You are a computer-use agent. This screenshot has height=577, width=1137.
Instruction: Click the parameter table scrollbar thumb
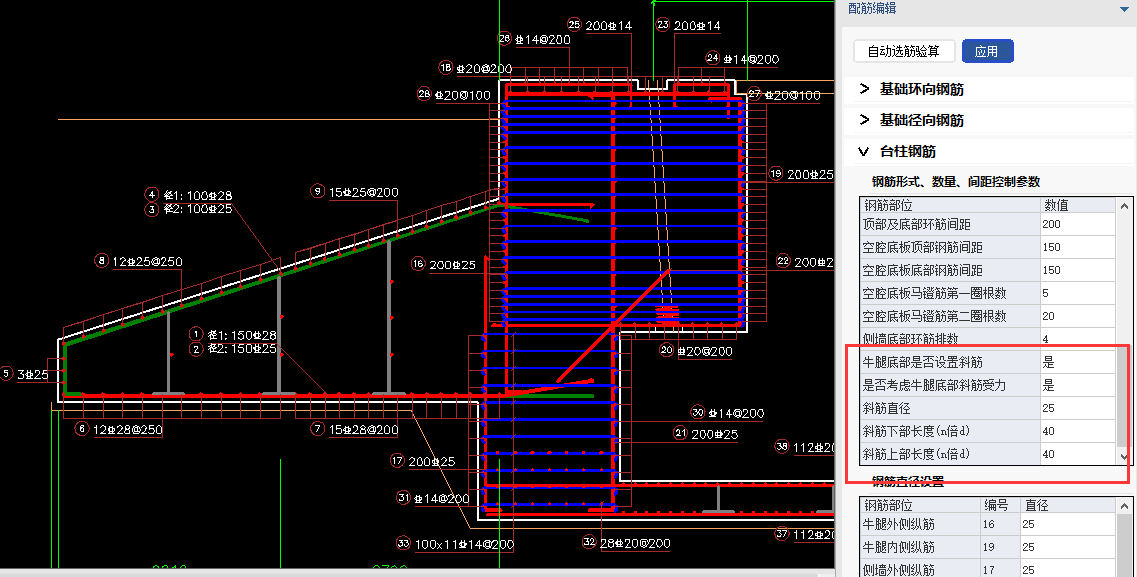1124,400
